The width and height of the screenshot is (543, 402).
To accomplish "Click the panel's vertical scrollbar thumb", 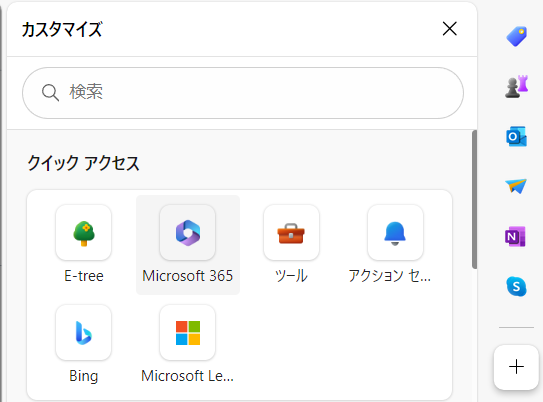I will [474, 199].
